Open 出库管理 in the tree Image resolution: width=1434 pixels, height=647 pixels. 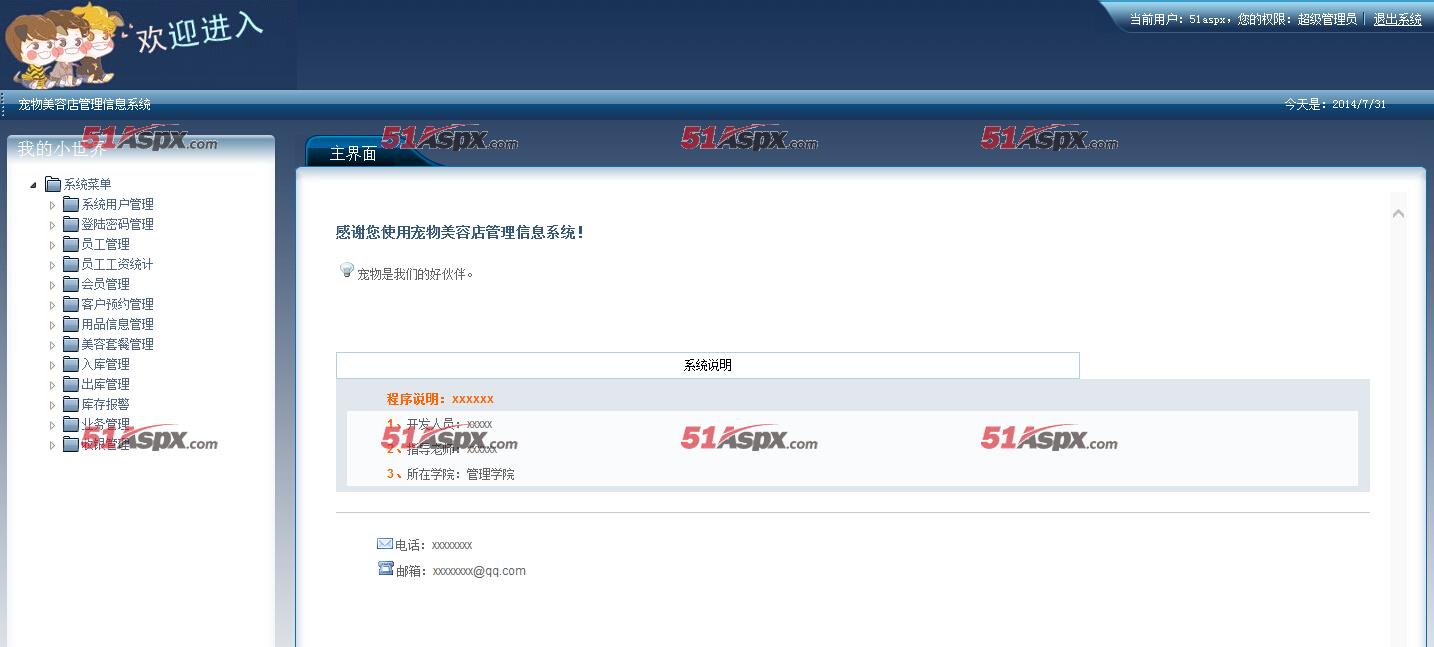(106, 384)
